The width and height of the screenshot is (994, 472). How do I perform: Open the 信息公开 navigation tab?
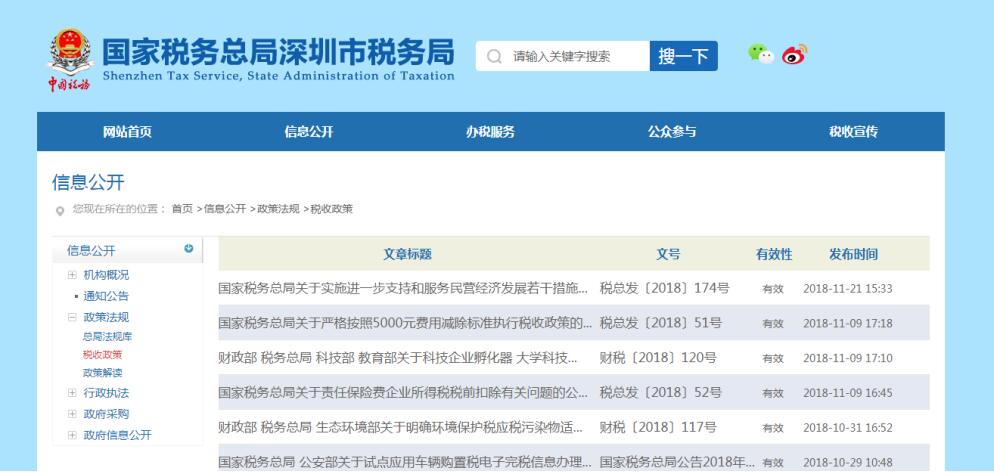pyautogui.click(x=309, y=132)
